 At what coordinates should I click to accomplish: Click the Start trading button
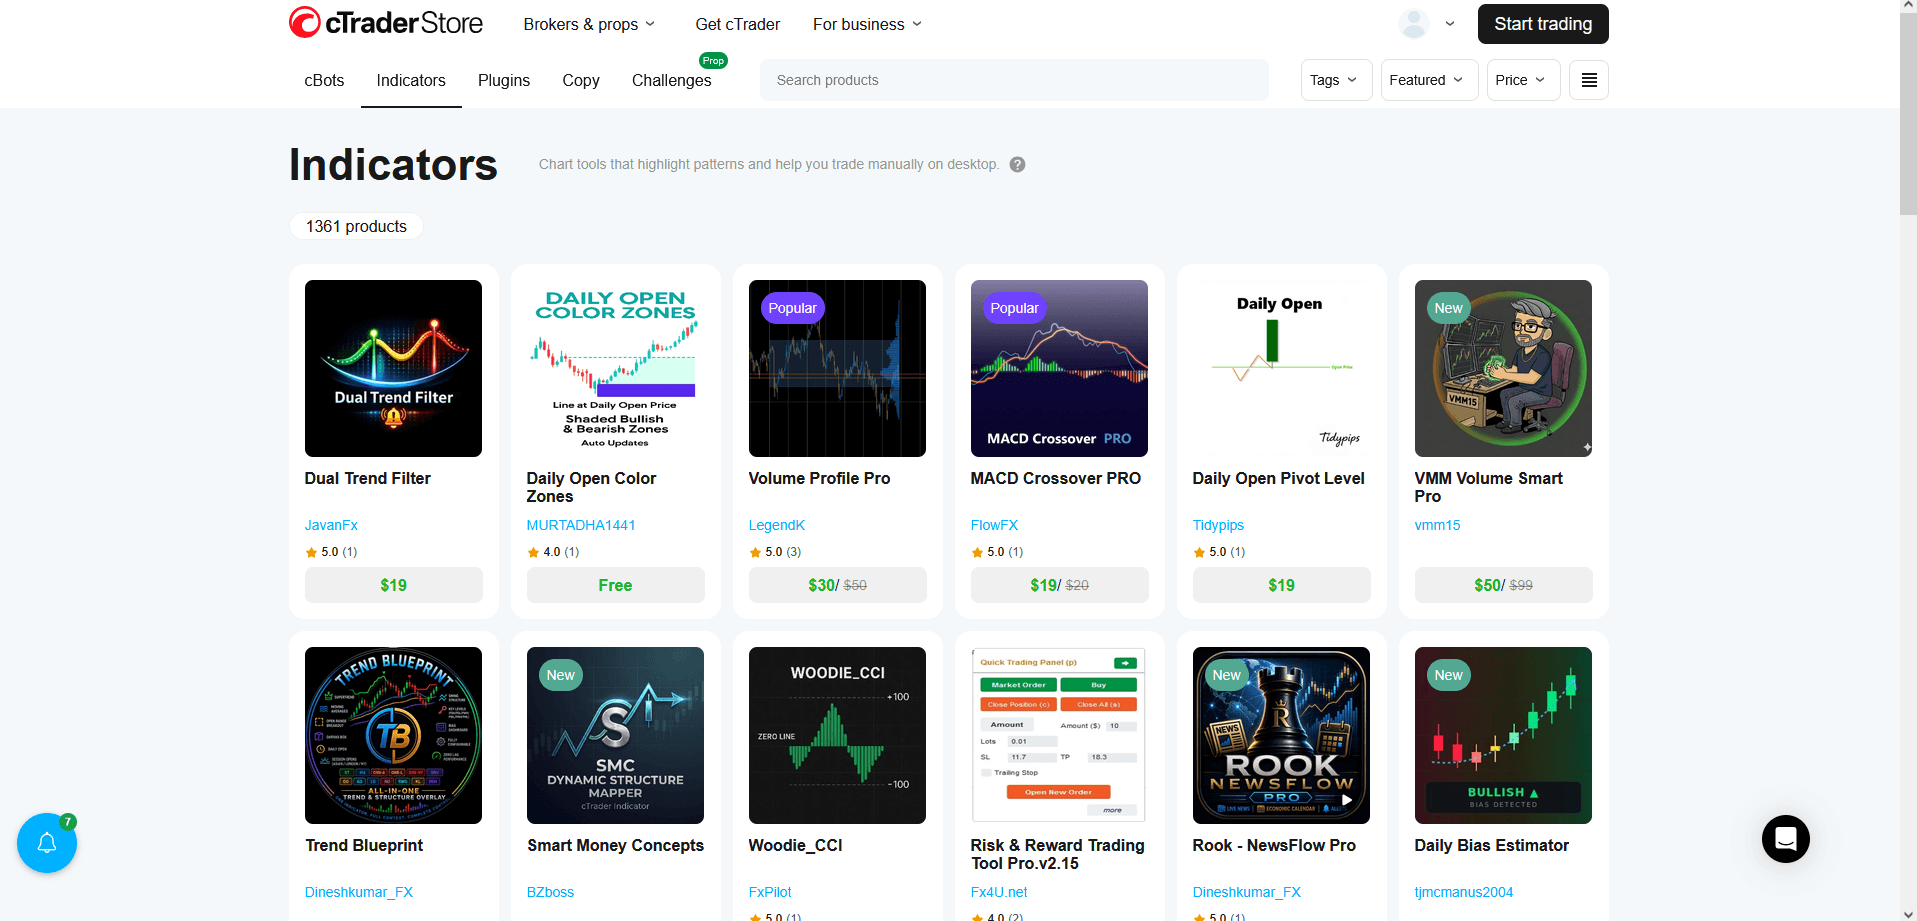pos(1543,24)
